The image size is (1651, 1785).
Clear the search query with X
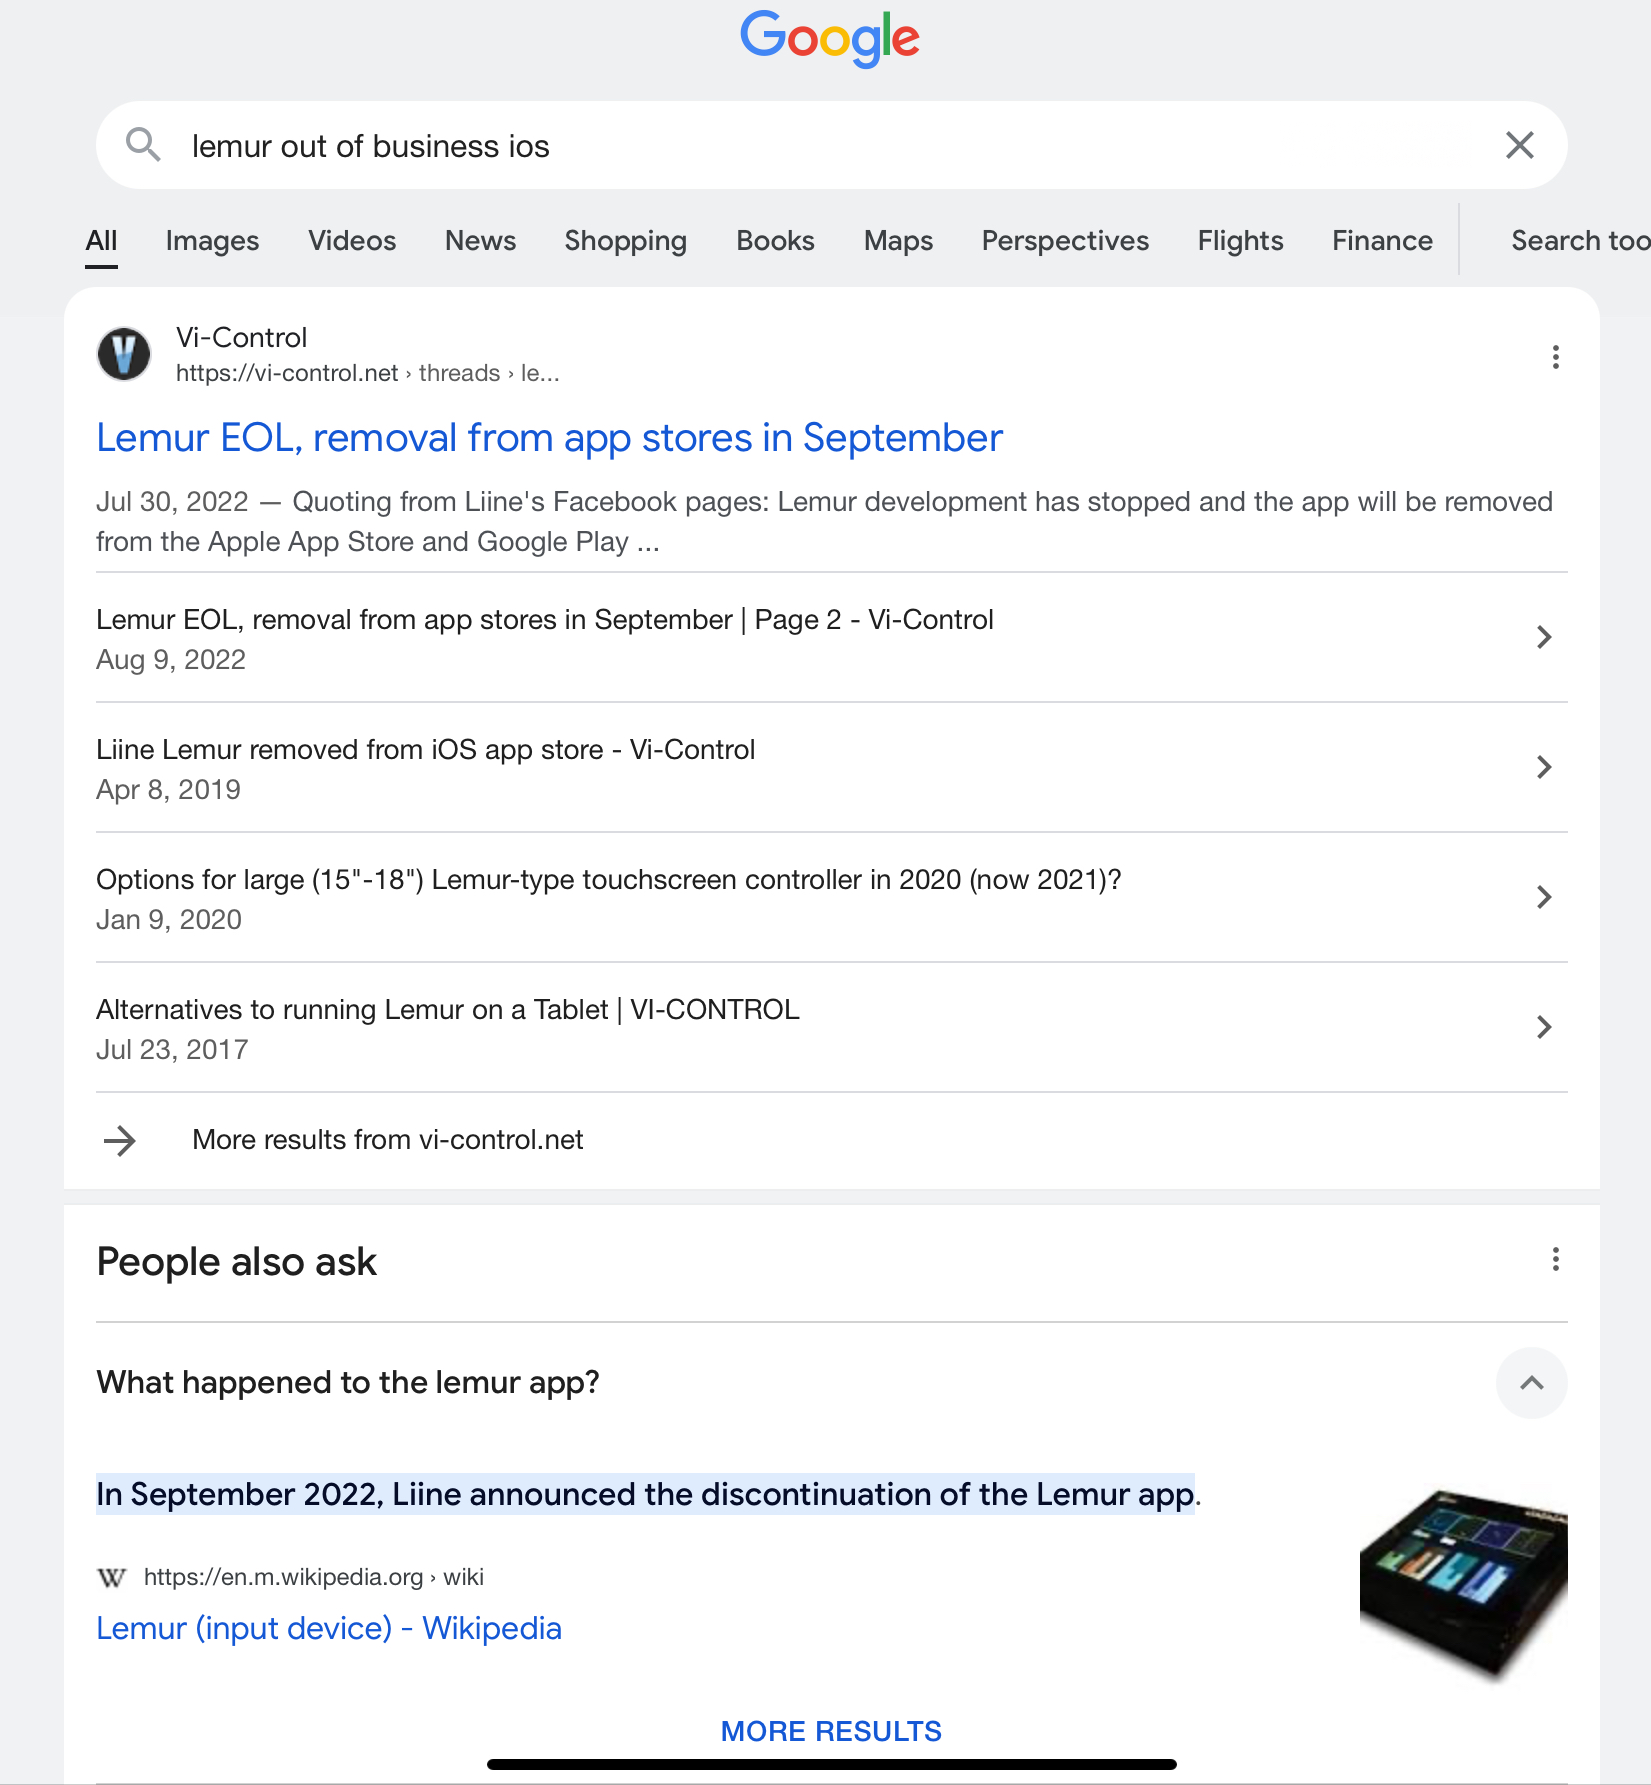point(1520,145)
